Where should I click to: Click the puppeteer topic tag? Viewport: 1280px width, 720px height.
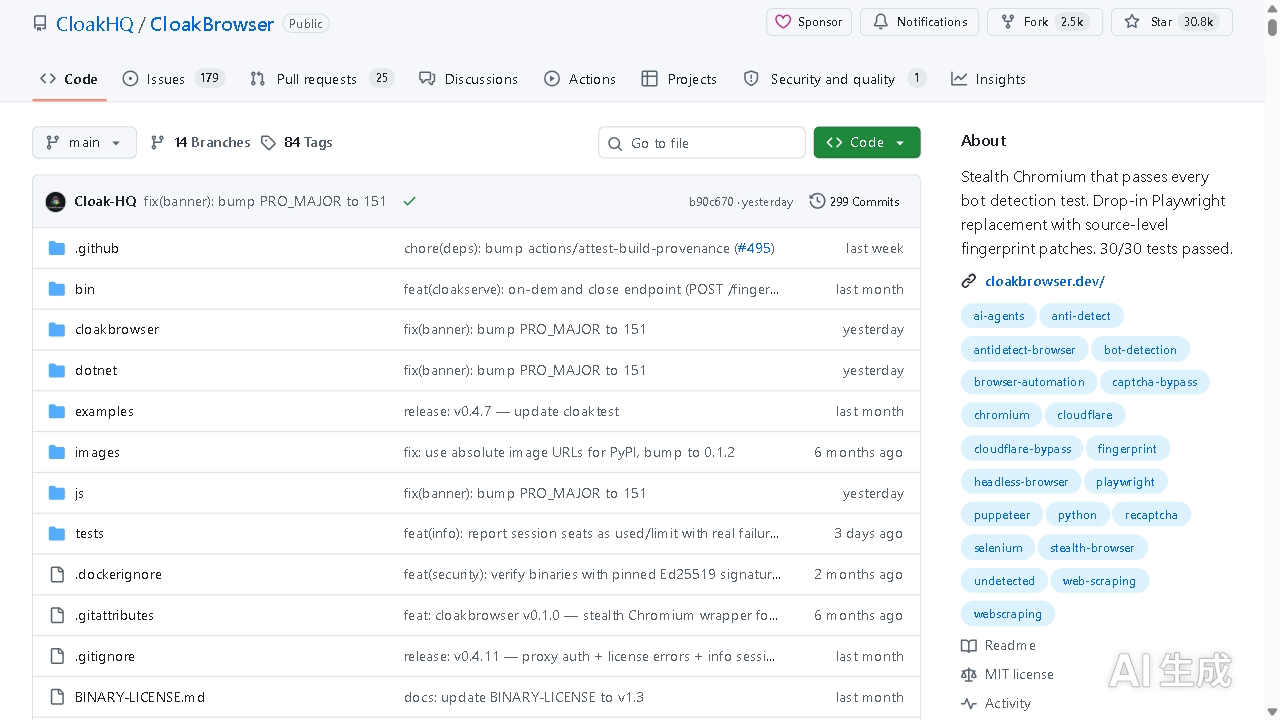point(1002,515)
